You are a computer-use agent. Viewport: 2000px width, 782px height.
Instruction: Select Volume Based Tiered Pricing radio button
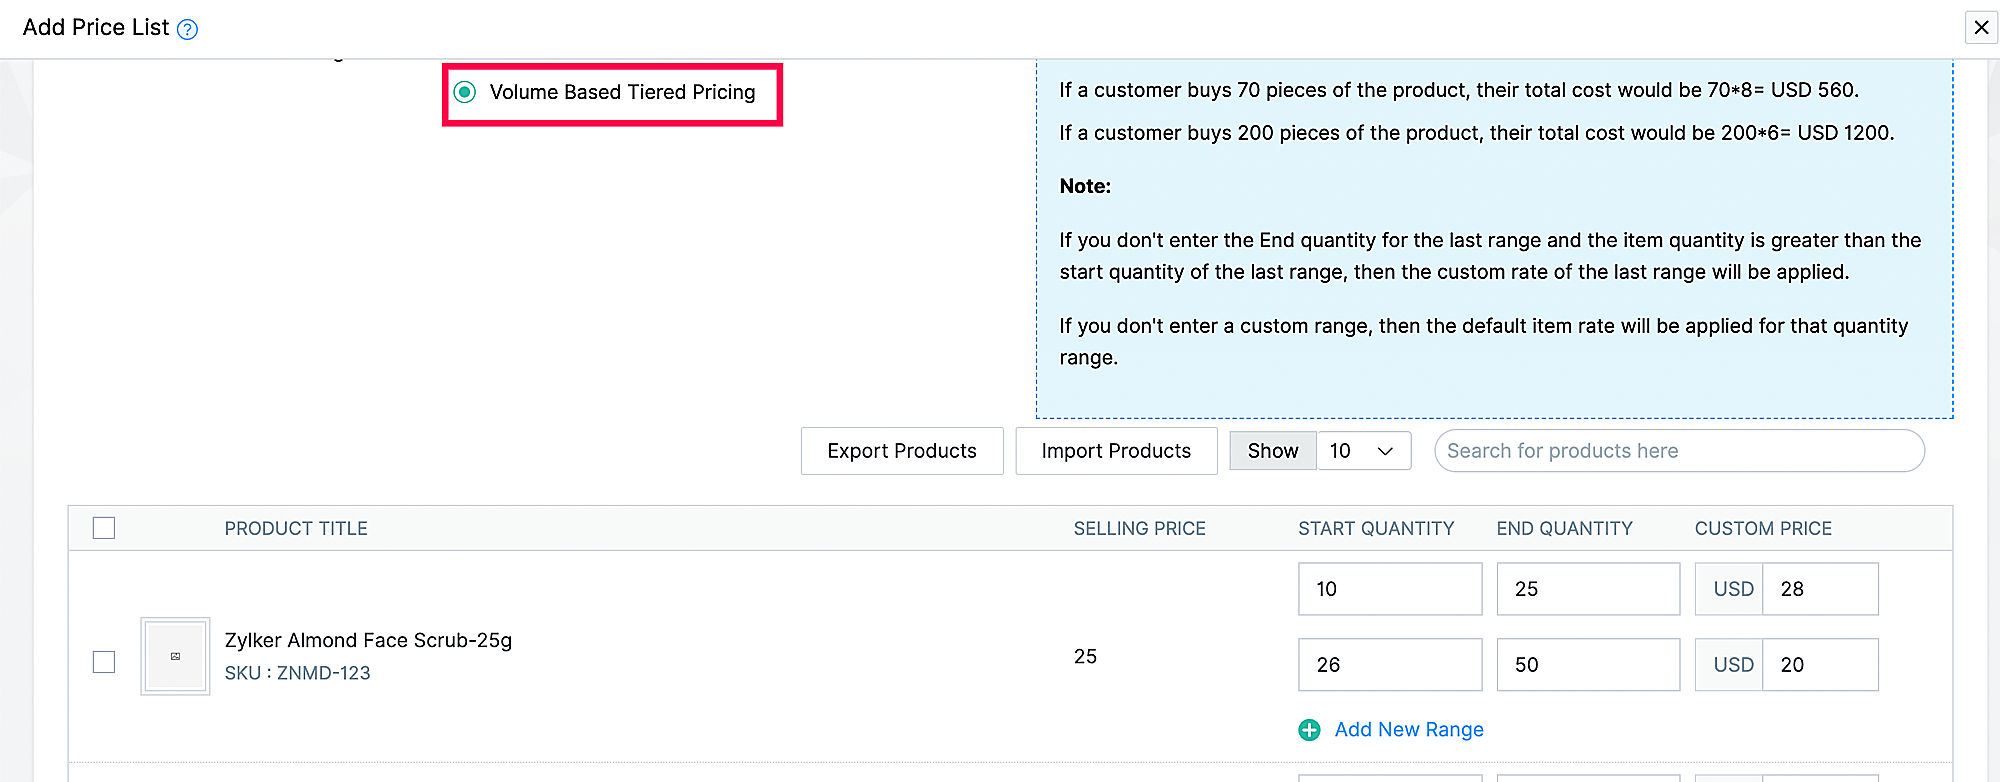pyautogui.click(x=465, y=92)
